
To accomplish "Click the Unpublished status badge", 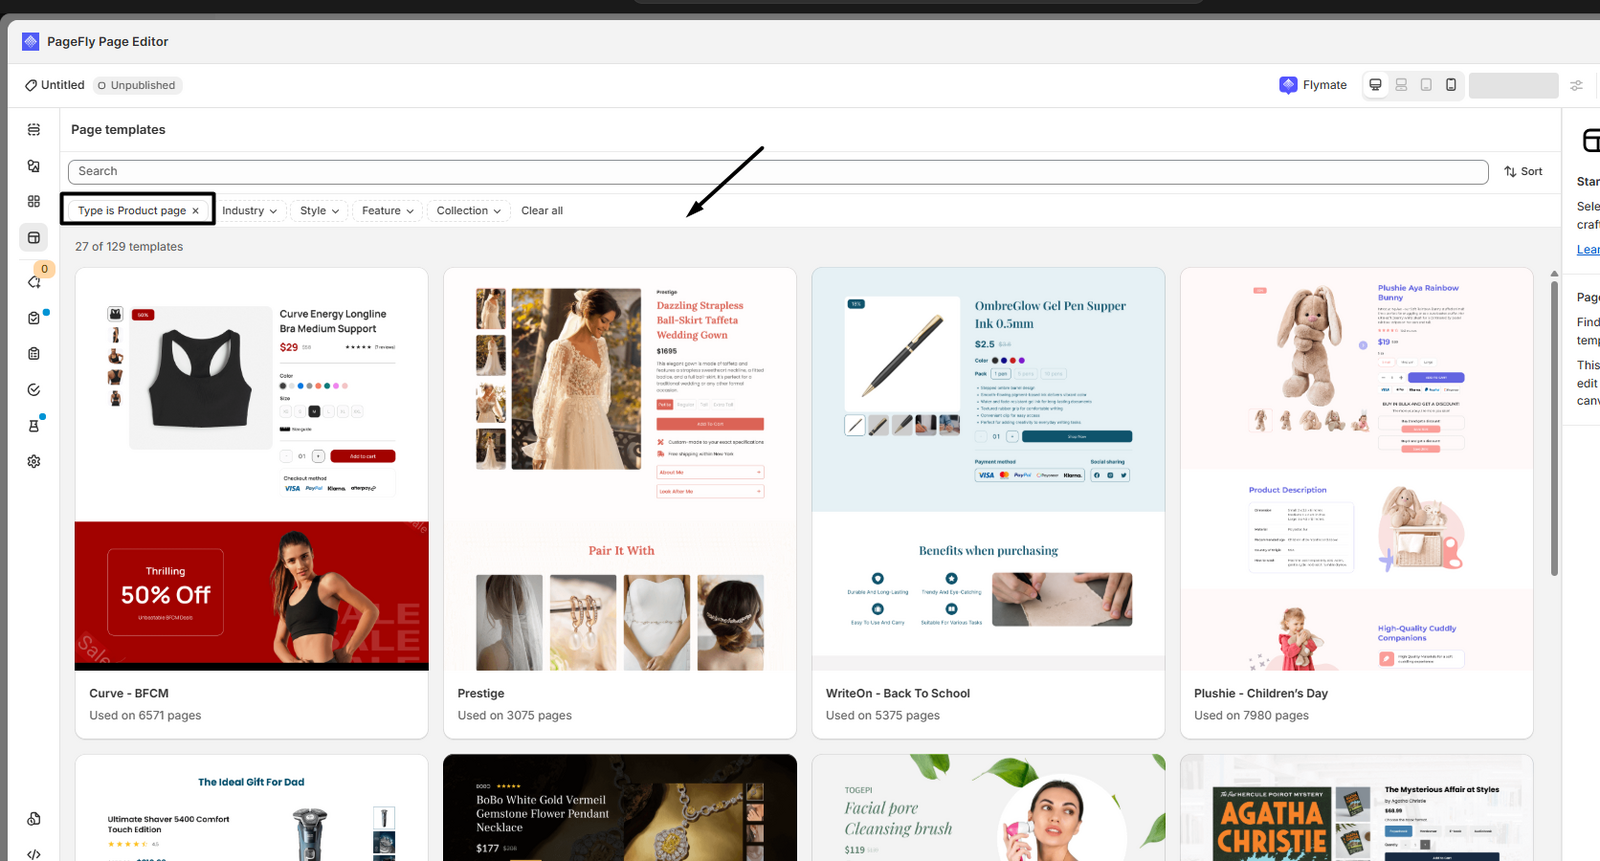I will [x=137, y=85].
